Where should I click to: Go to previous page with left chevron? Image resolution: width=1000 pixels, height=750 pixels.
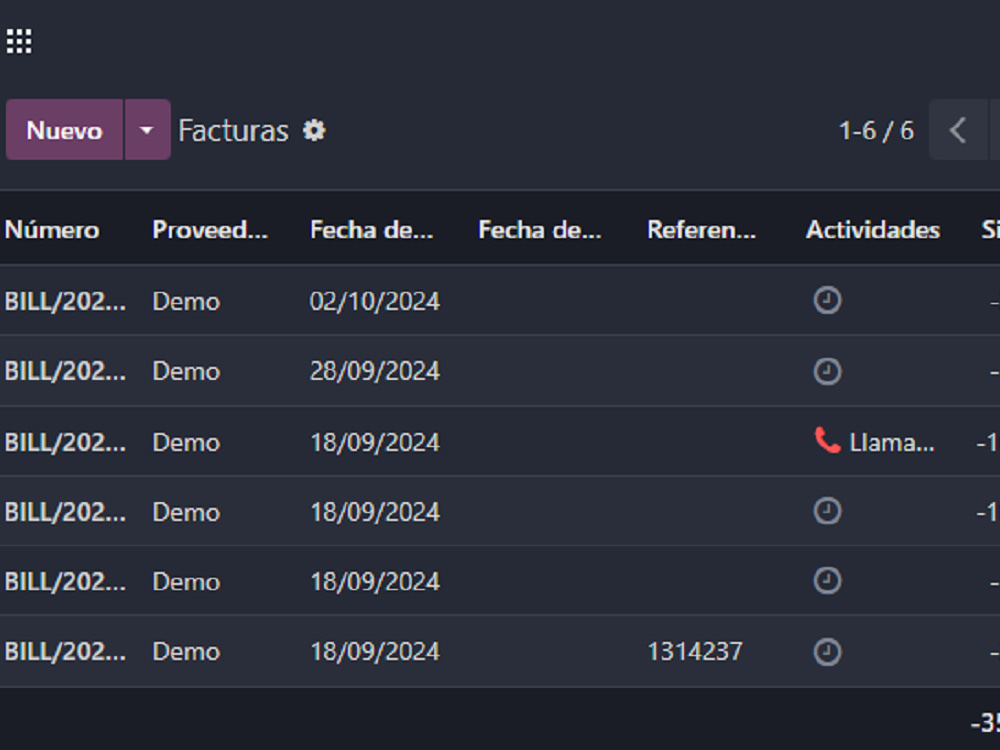click(x=958, y=130)
